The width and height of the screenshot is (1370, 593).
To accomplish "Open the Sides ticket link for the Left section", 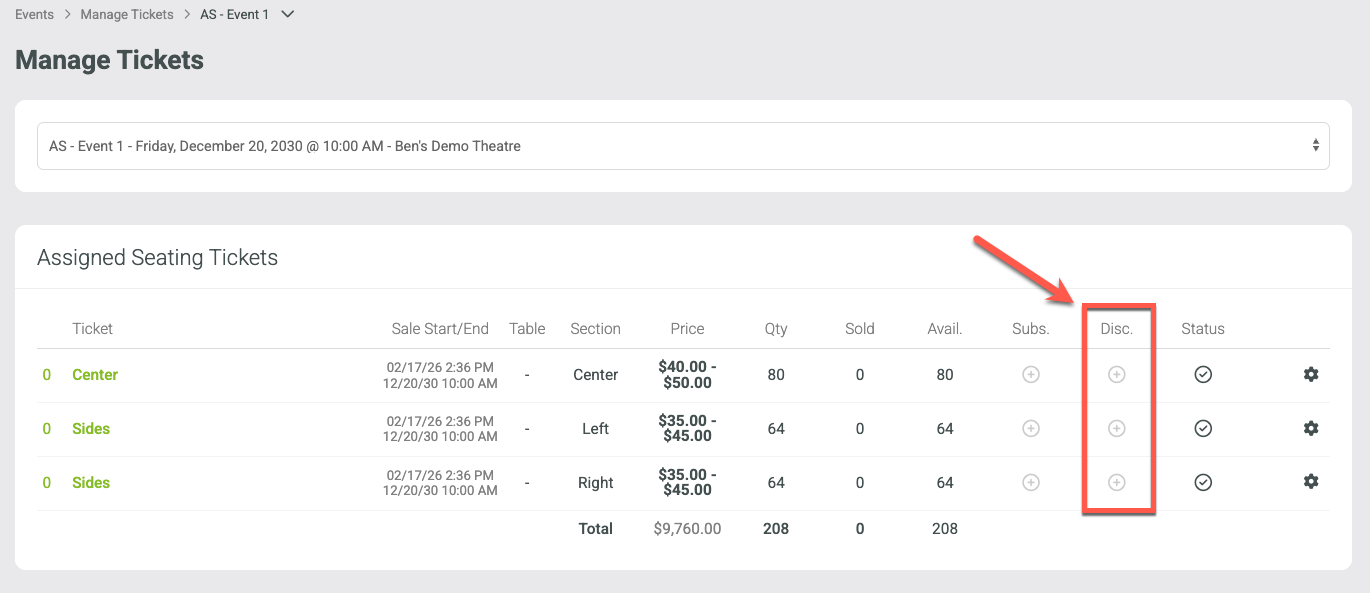I will (91, 428).
